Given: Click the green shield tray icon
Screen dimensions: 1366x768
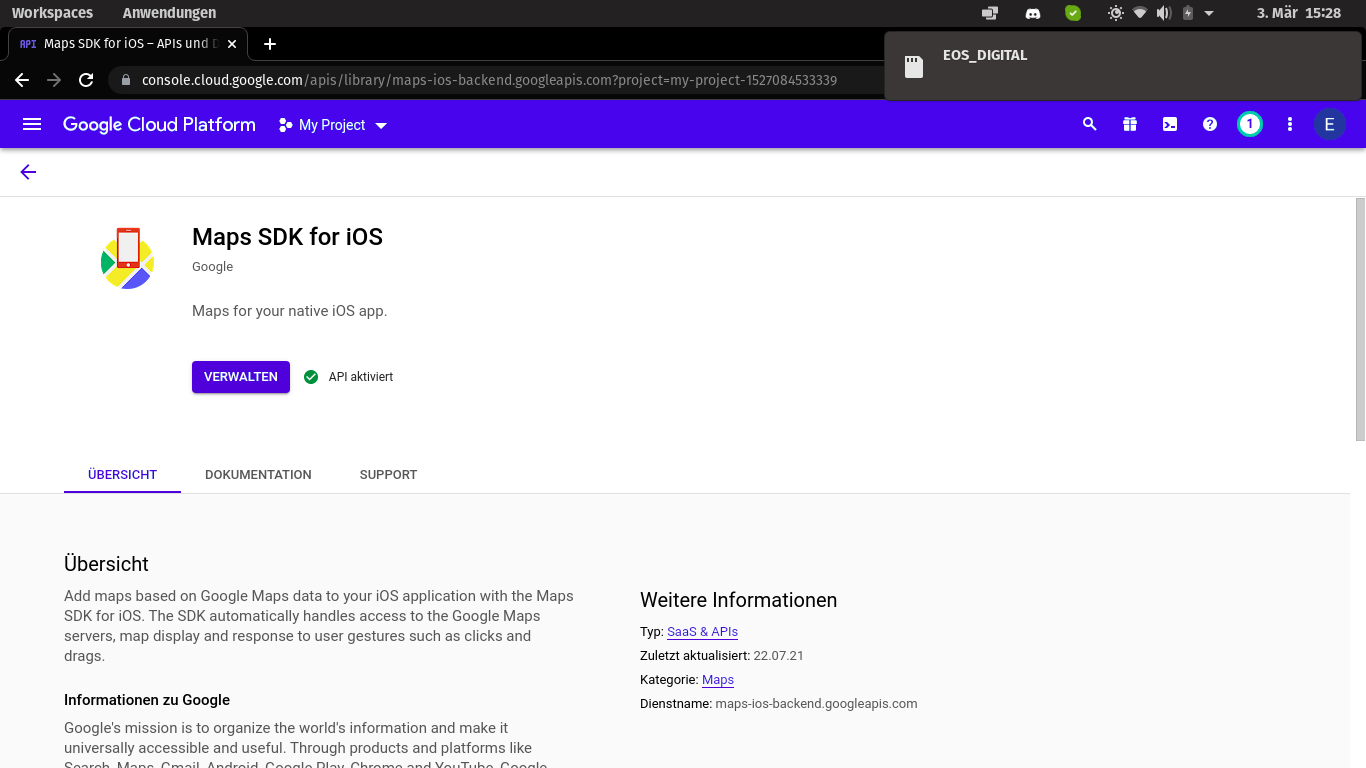Looking at the screenshot, I should [1073, 13].
